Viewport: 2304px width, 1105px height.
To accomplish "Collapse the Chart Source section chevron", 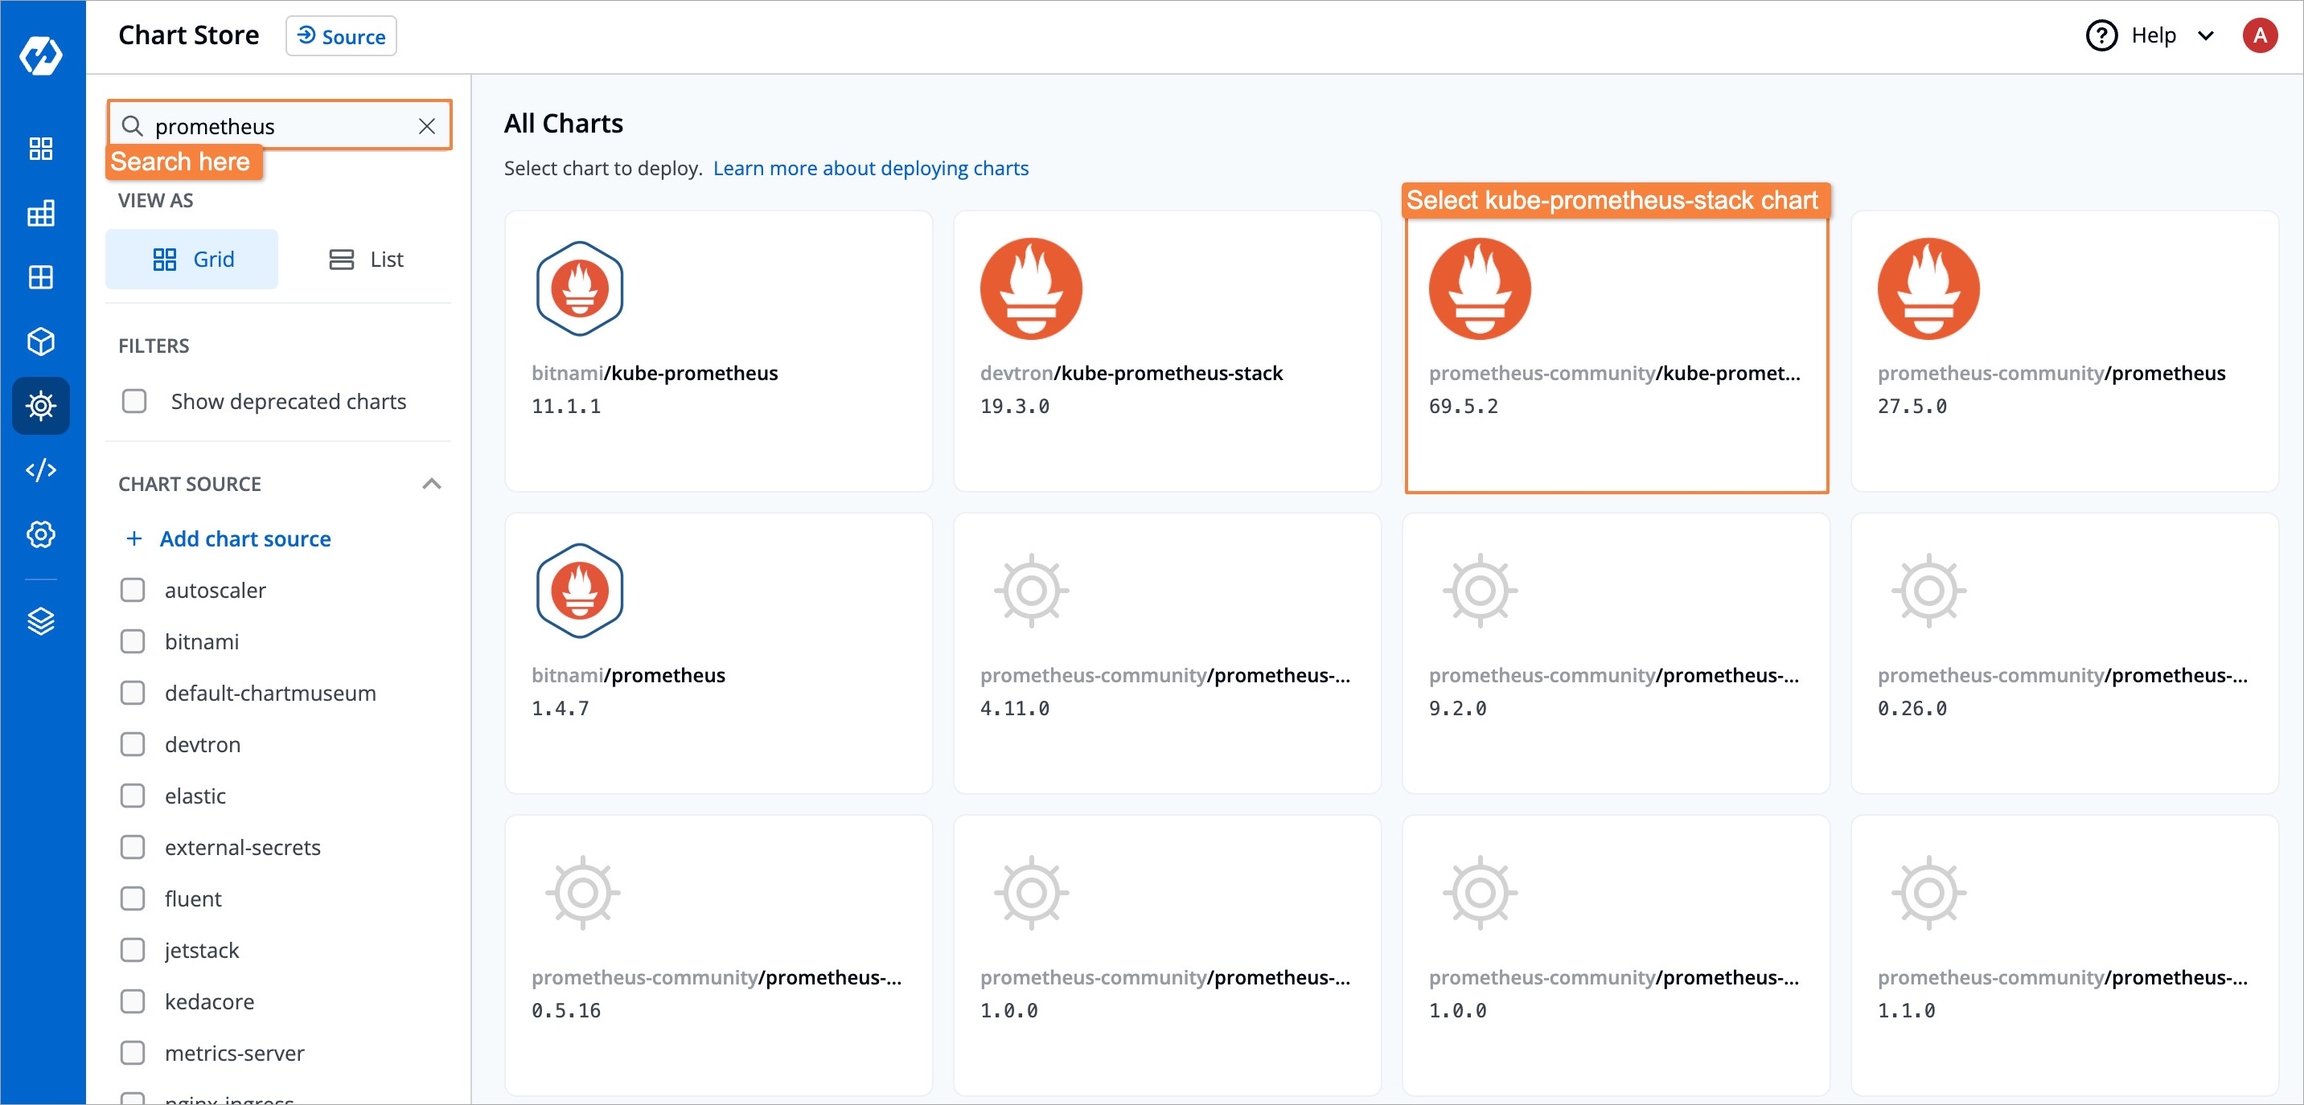I will coord(431,484).
